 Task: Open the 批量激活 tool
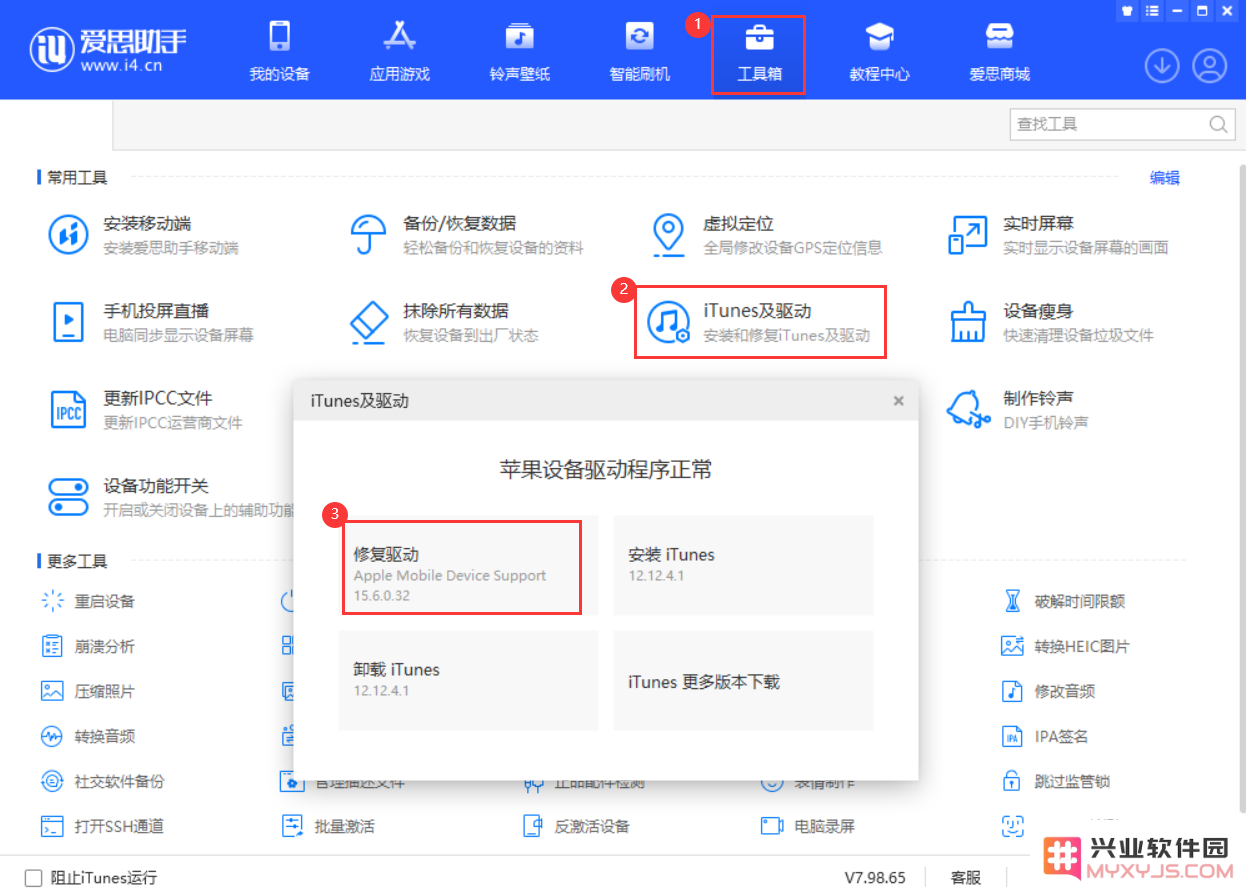[328, 826]
